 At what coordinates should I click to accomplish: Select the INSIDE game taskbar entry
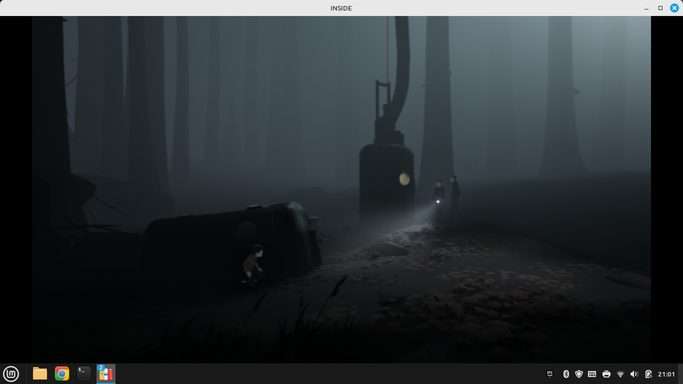(105, 374)
